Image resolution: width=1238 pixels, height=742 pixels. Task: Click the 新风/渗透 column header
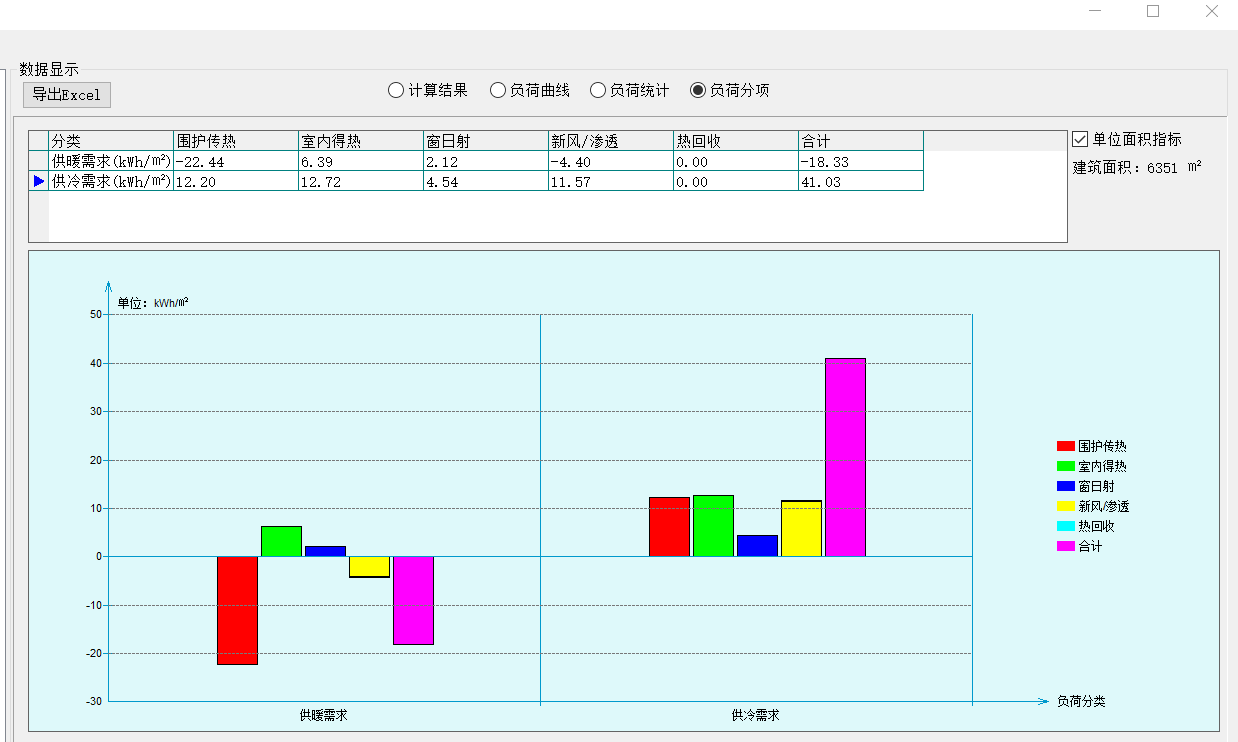(610, 141)
